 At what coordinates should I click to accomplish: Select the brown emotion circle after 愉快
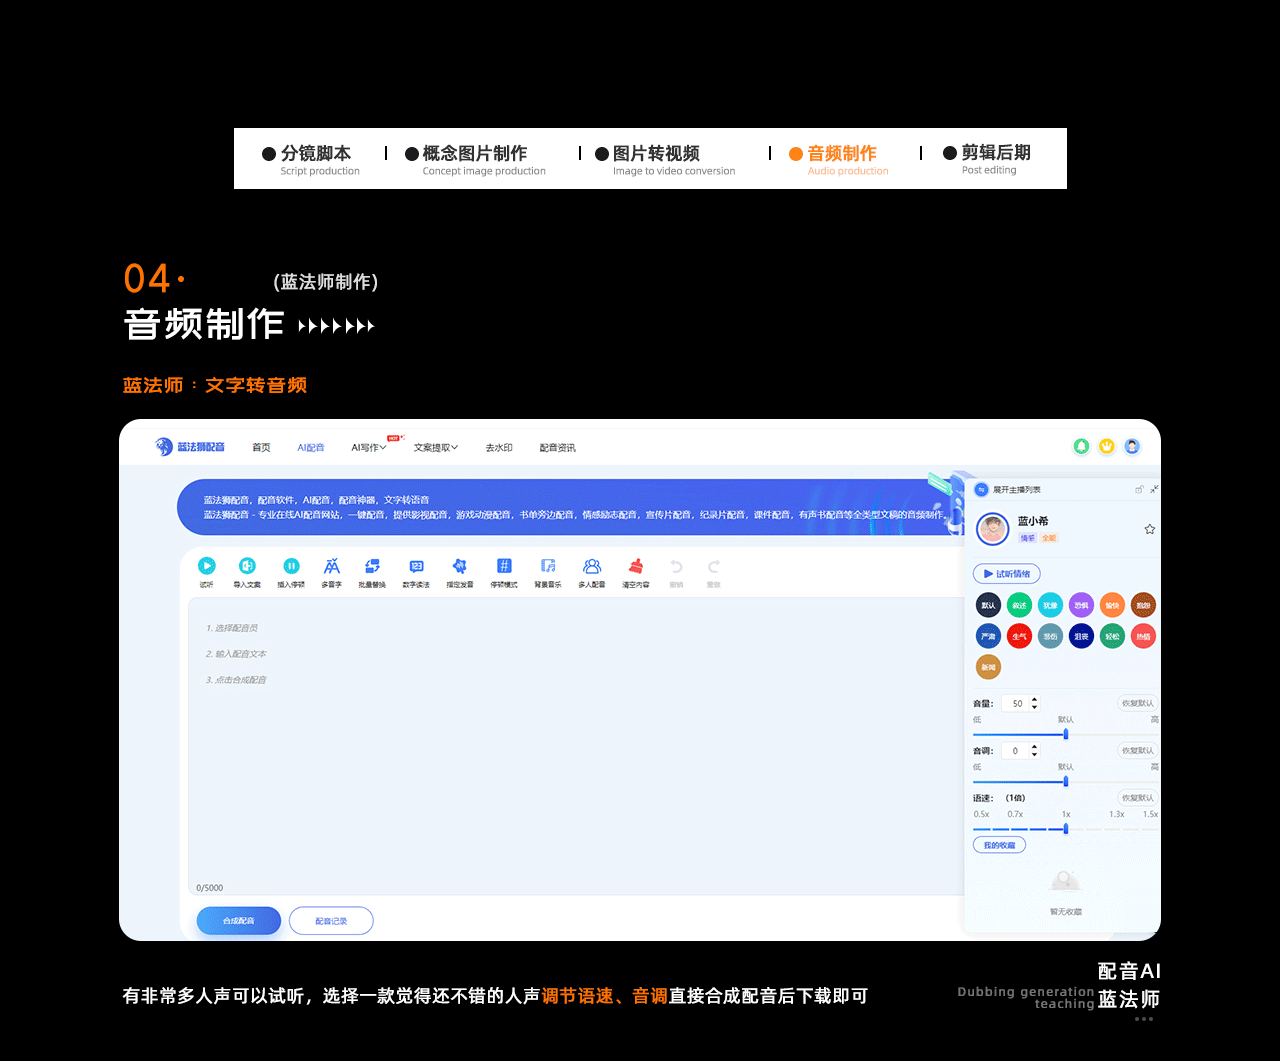1143,605
